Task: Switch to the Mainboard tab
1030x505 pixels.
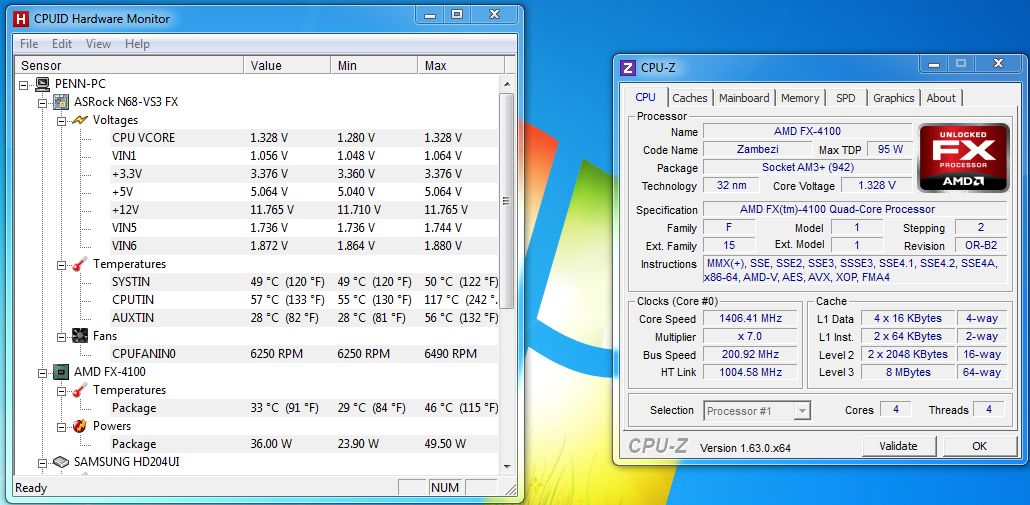Action: point(744,98)
